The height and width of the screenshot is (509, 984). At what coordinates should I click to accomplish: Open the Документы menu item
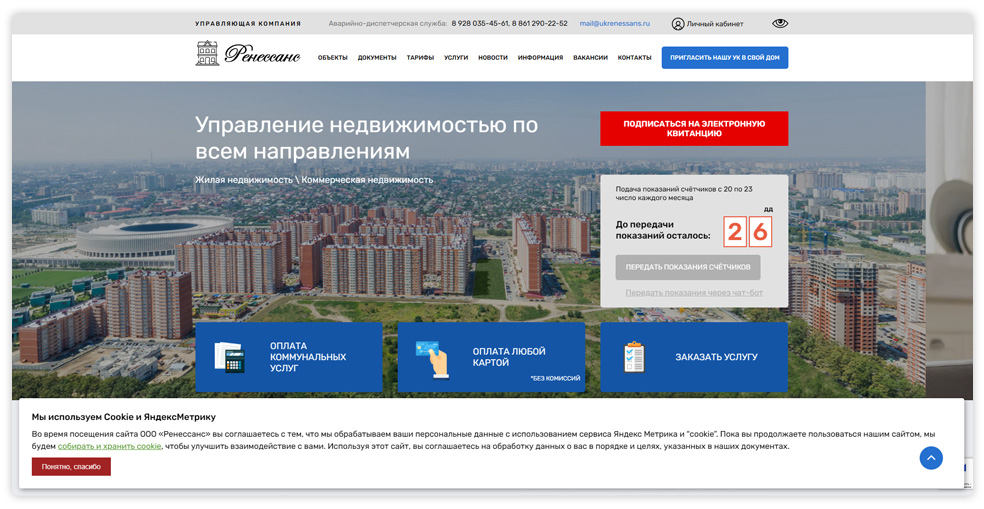(377, 58)
